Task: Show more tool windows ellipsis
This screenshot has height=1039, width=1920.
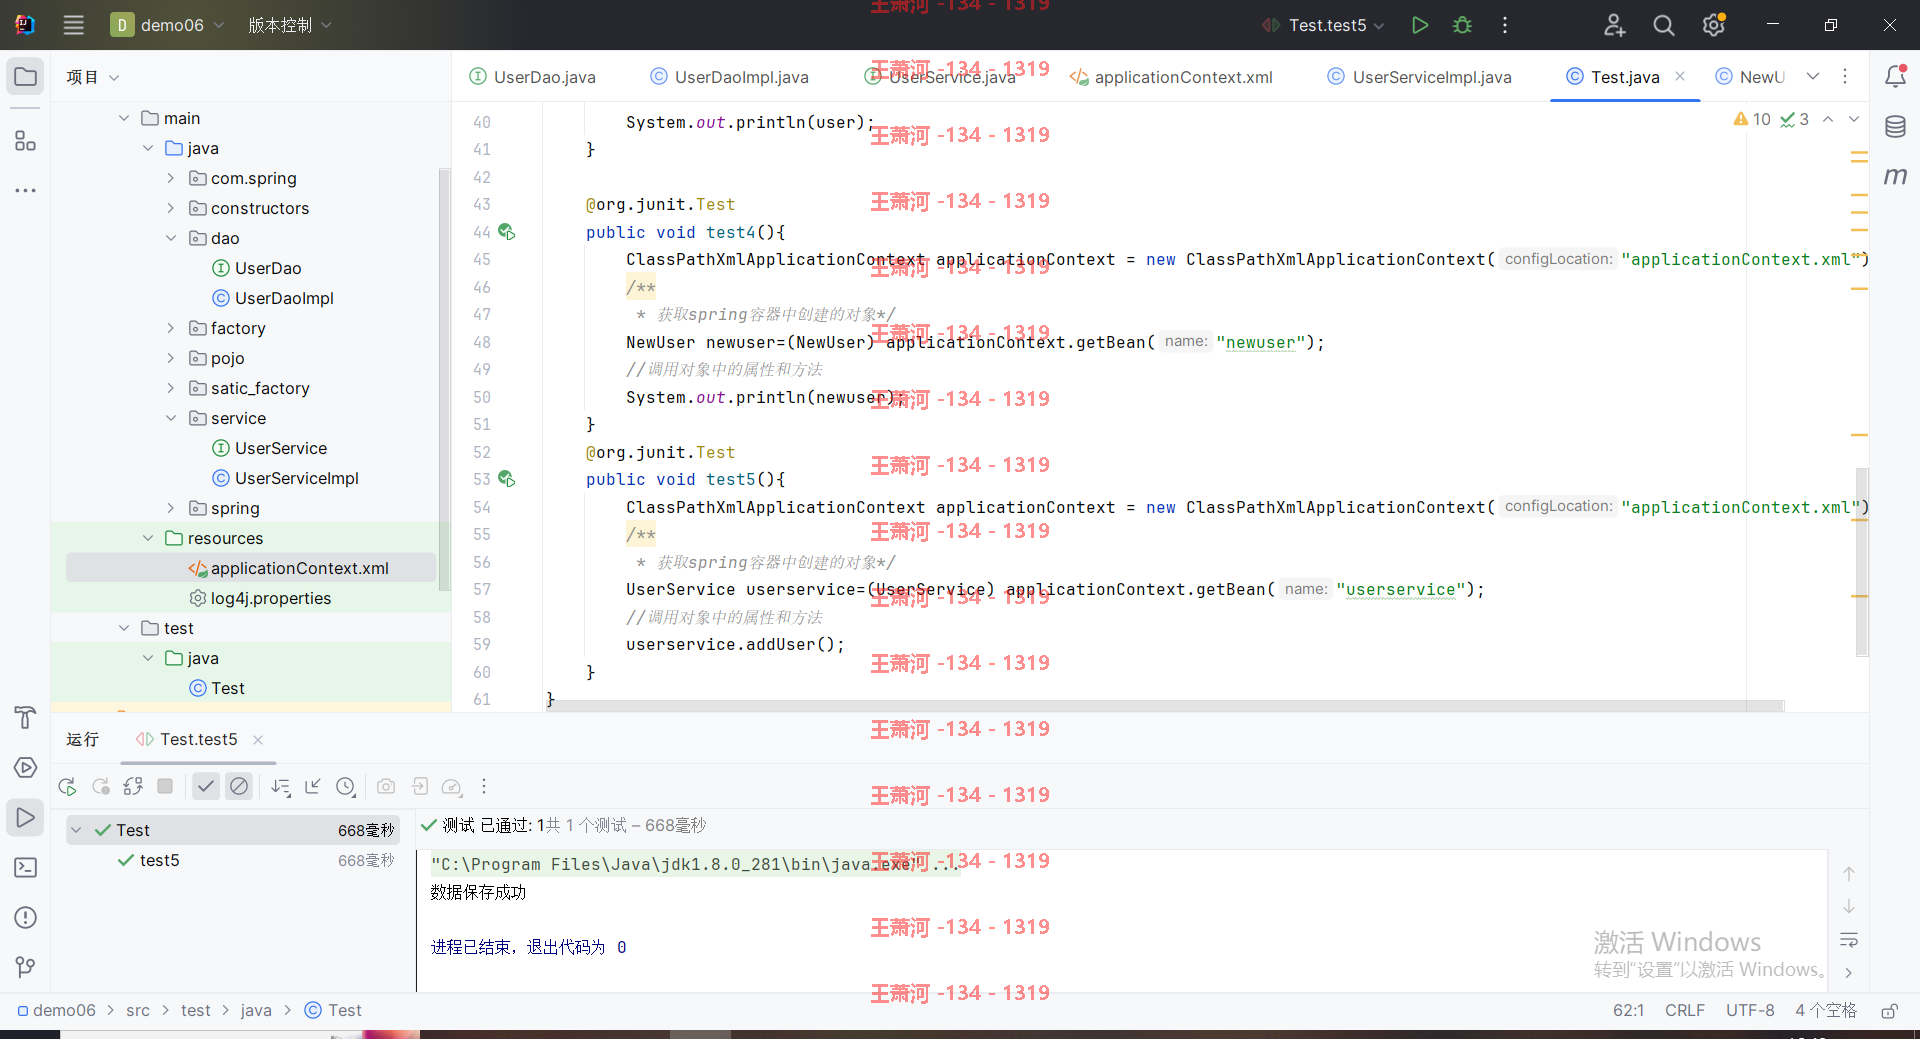Action: [x=25, y=190]
